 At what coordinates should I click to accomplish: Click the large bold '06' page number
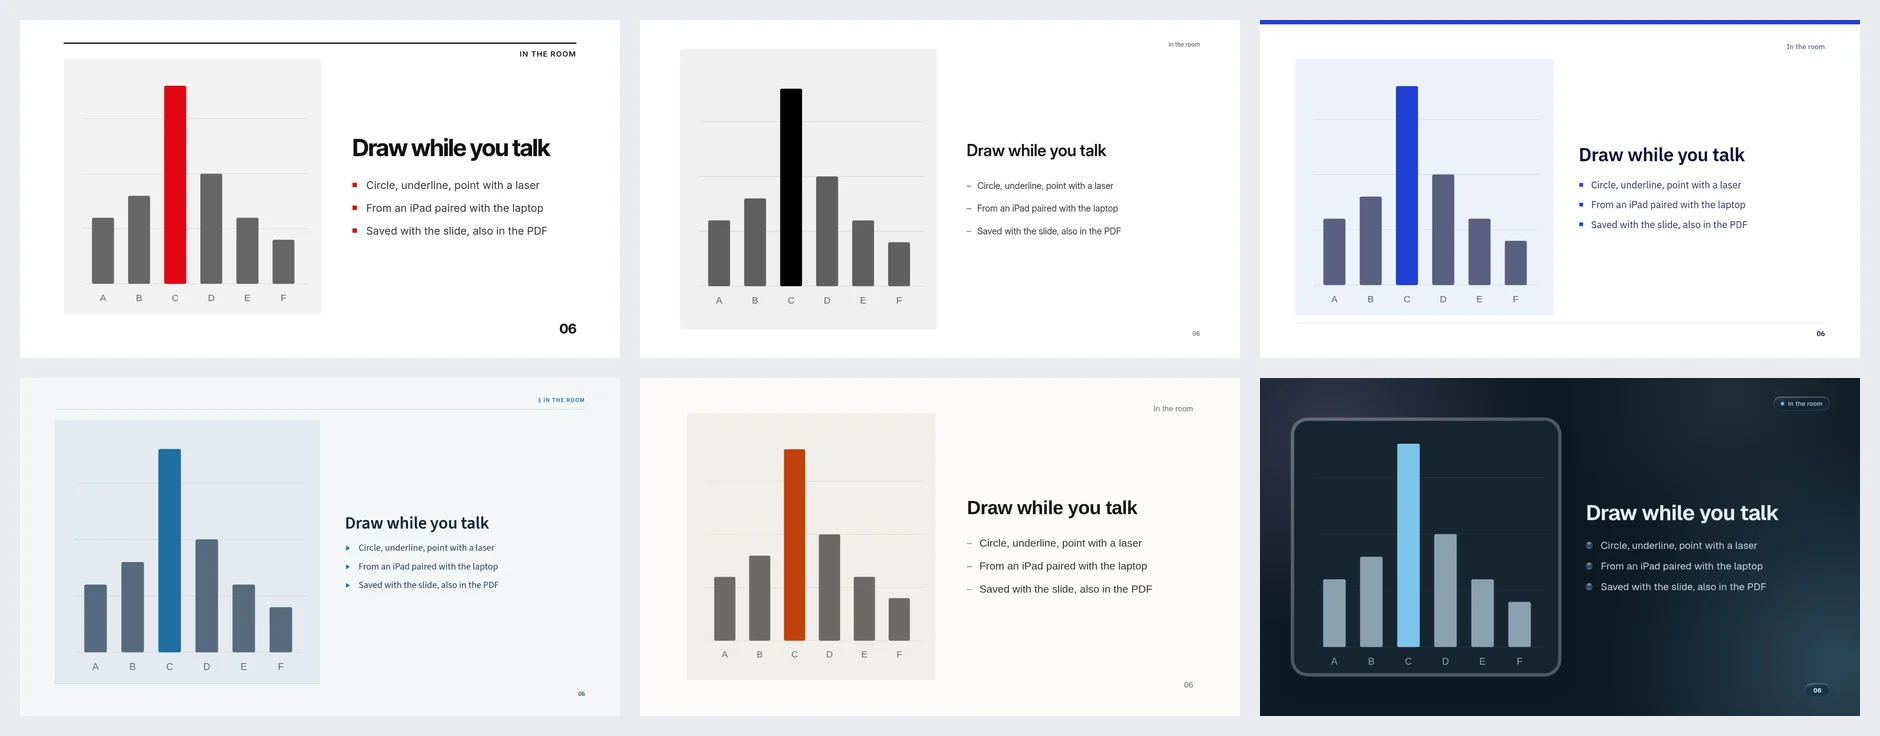pyautogui.click(x=568, y=329)
